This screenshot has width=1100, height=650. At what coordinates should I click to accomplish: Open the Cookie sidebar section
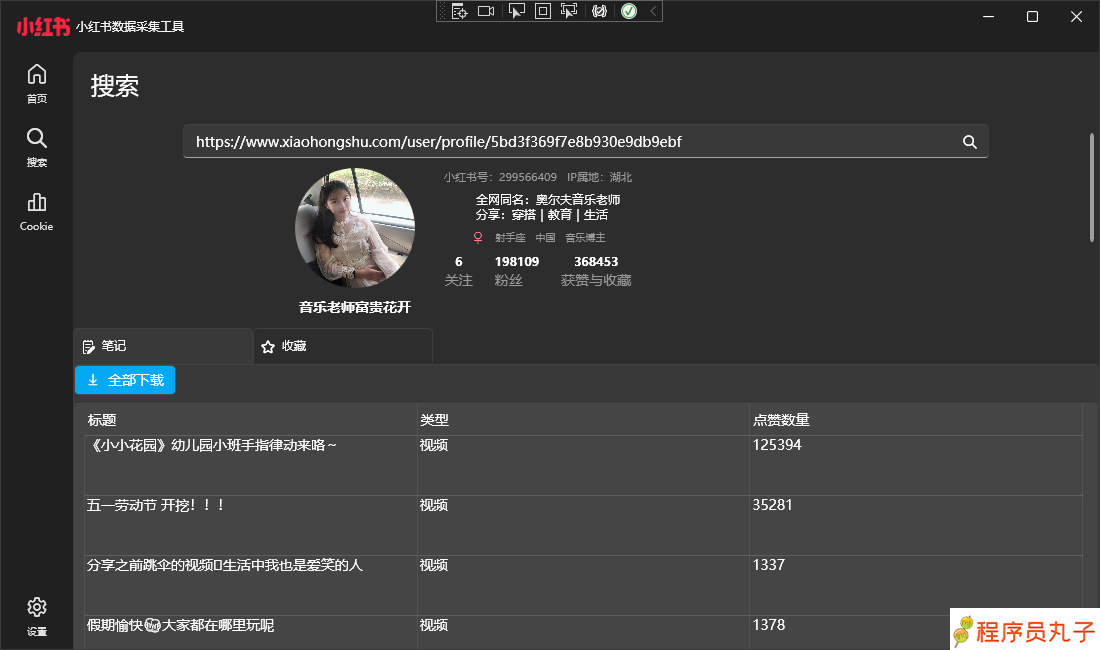coord(36,211)
